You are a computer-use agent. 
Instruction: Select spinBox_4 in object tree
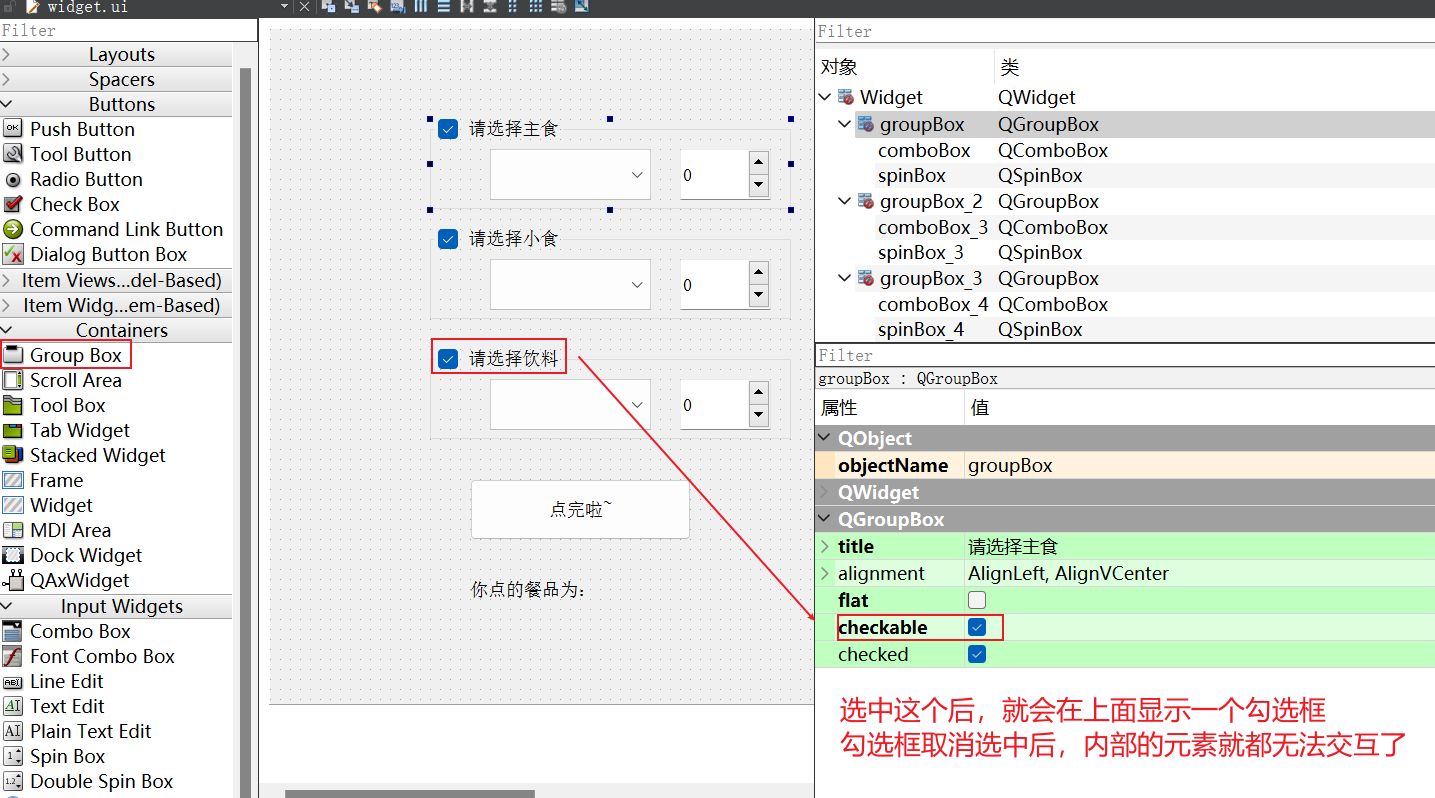921,329
